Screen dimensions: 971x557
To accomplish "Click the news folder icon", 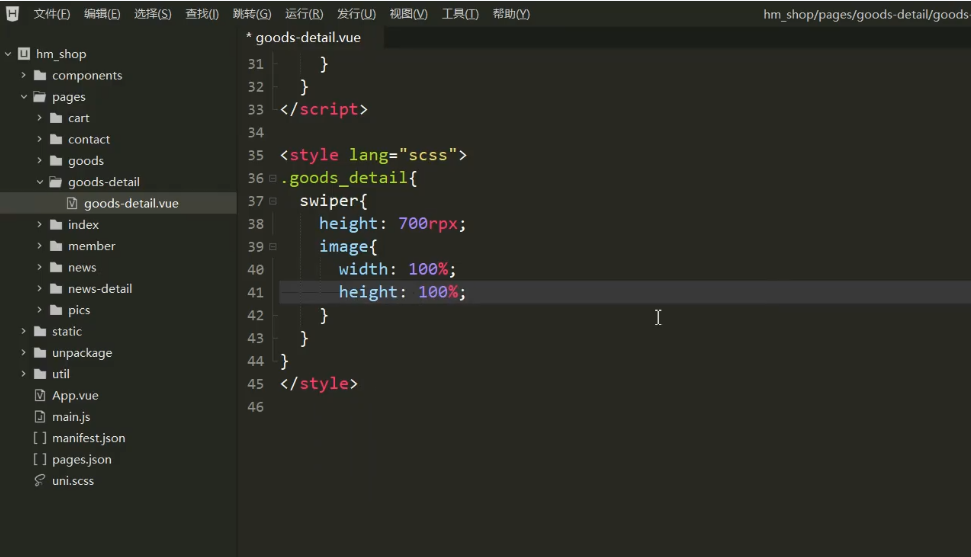I will click(56, 267).
